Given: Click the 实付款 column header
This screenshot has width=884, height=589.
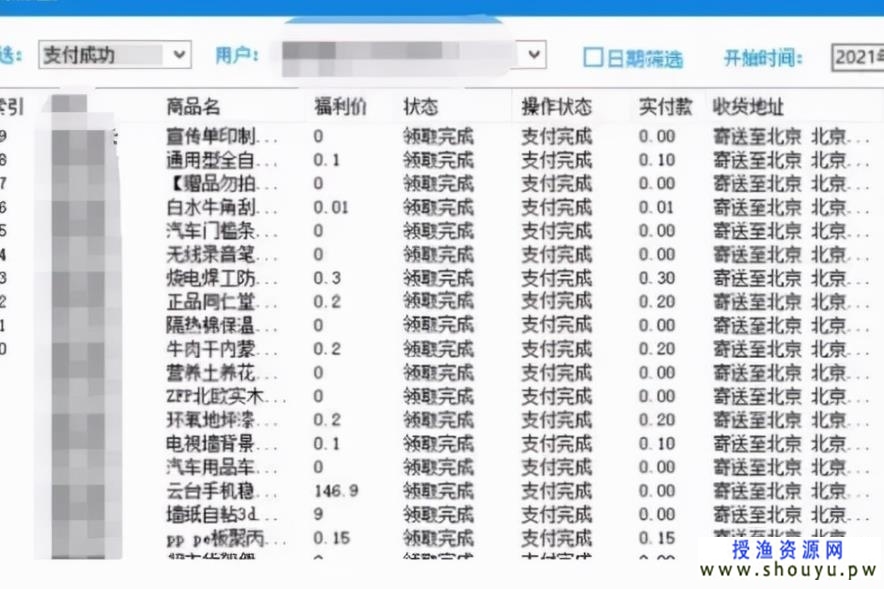Looking at the screenshot, I should [665, 107].
